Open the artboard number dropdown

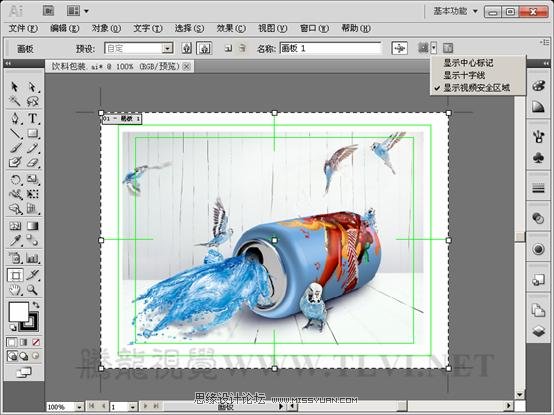[x=132, y=407]
